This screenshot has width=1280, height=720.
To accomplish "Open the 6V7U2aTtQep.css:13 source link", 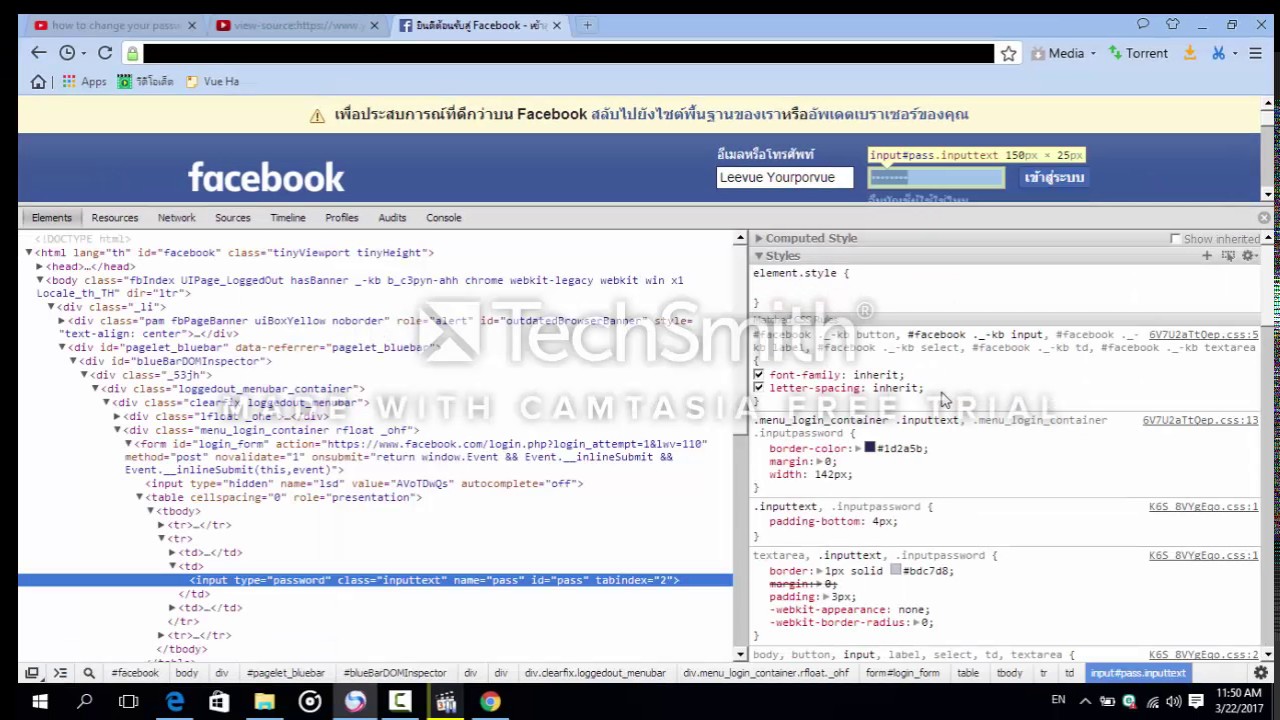I will tap(1200, 420).
